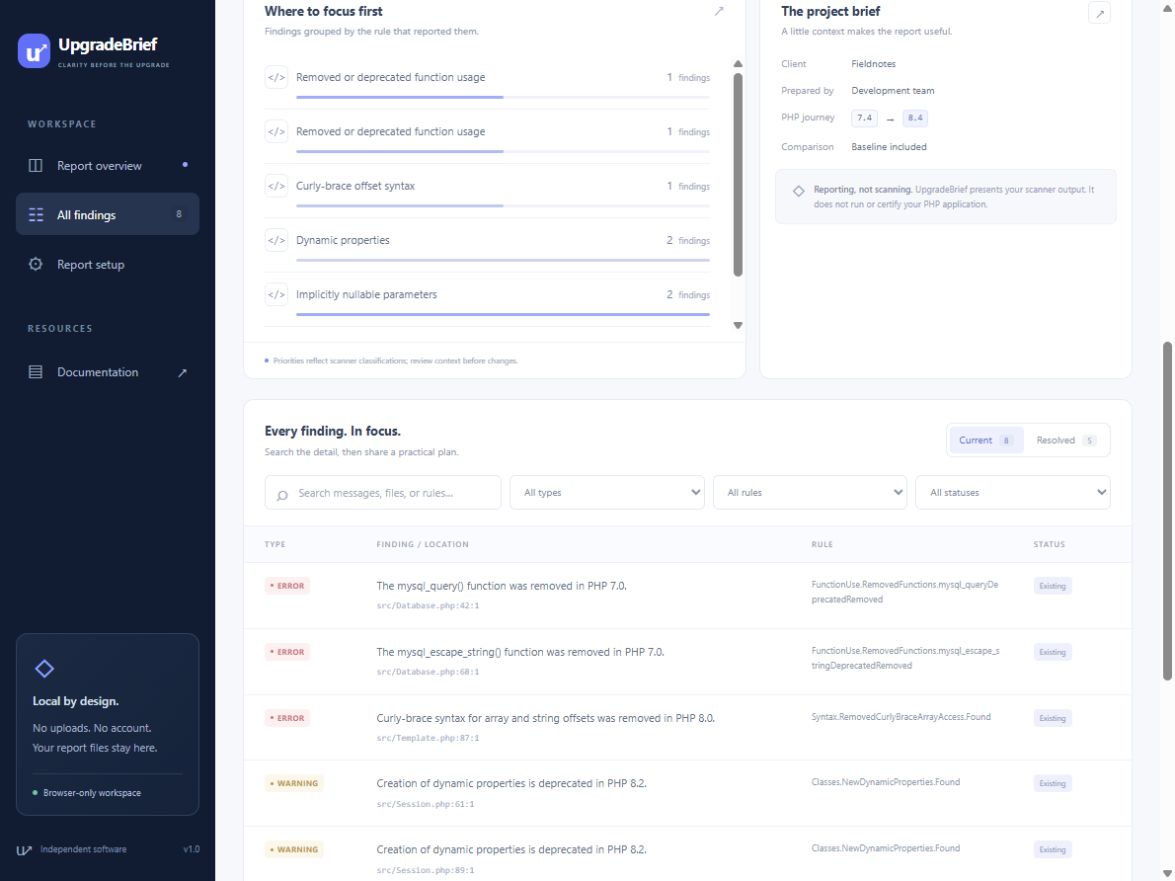The height and width of the screenshot is (881, 1175).
Task: Click the search magnifier icon
Action: [x=282, y=494]
